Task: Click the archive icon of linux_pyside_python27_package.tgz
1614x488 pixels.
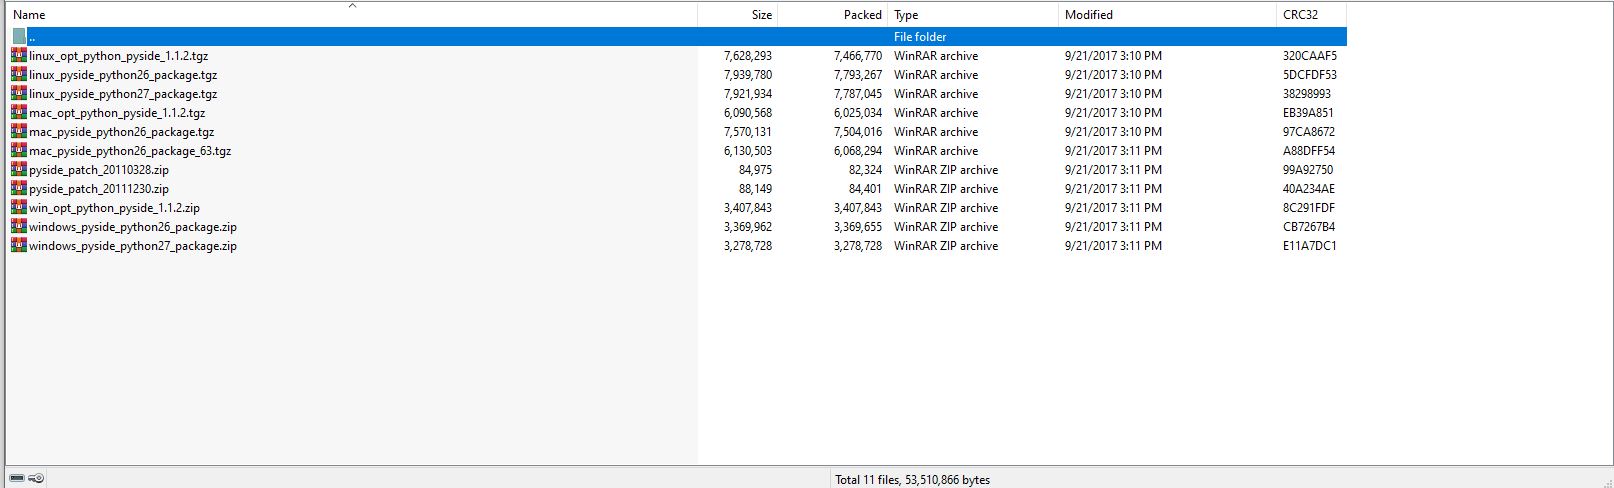Action: click(19, 94)
